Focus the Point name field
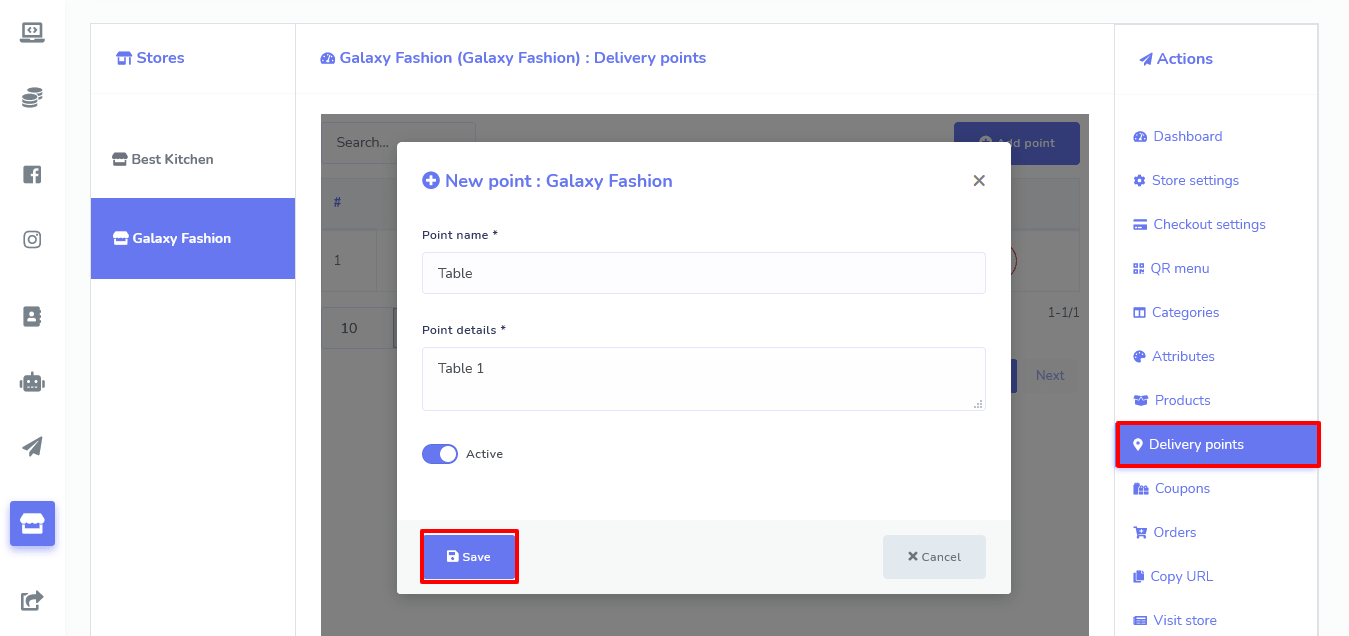The width and height of the screenshot is (1349, 636). 704,273
